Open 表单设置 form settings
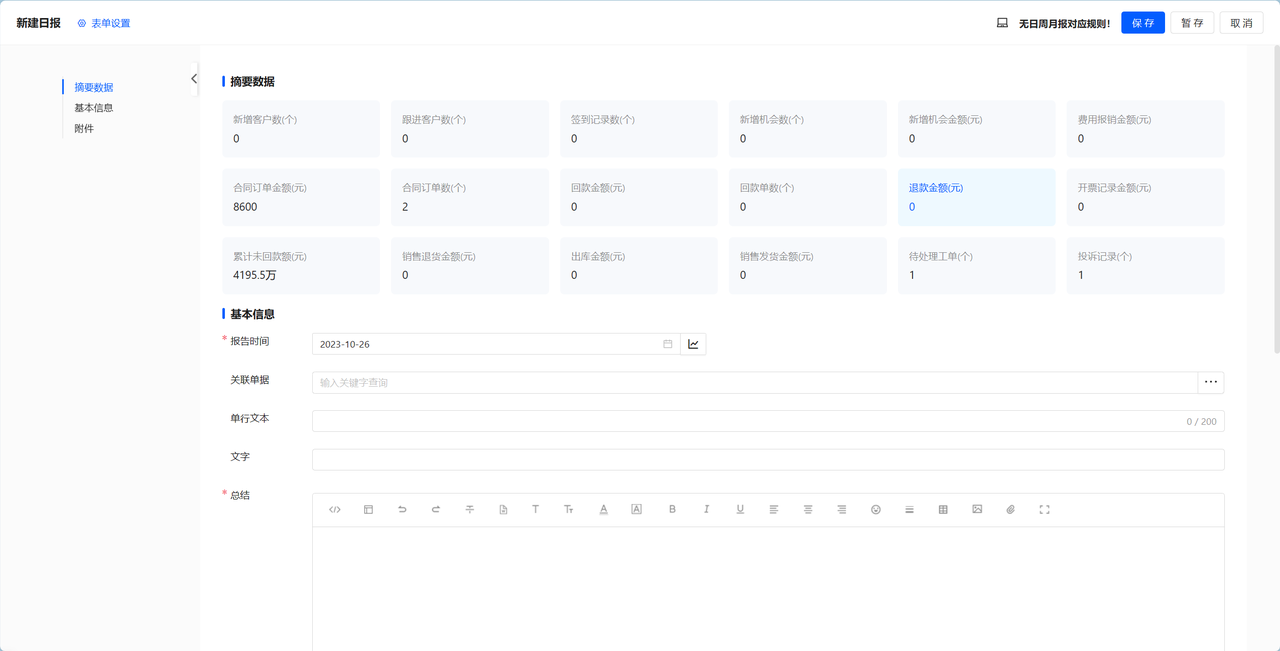This screenshot has width=1280, height=651. tap(104, 23)
